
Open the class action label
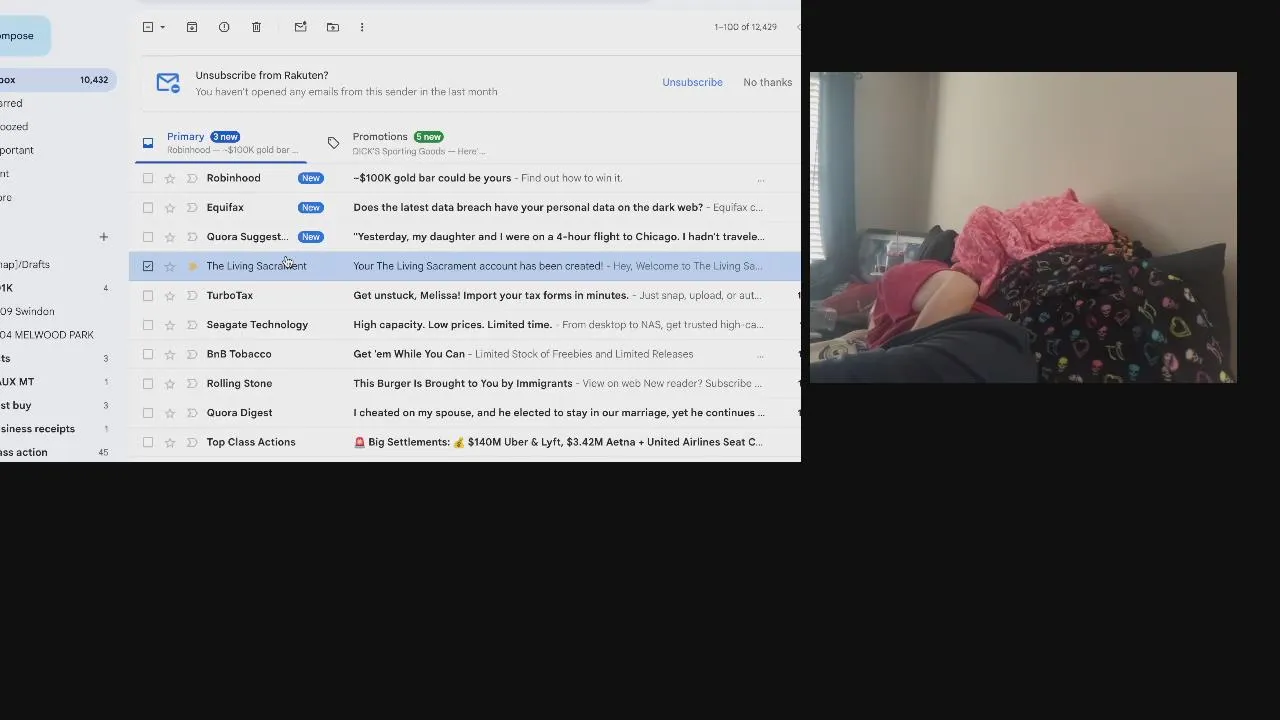(24, 452)
